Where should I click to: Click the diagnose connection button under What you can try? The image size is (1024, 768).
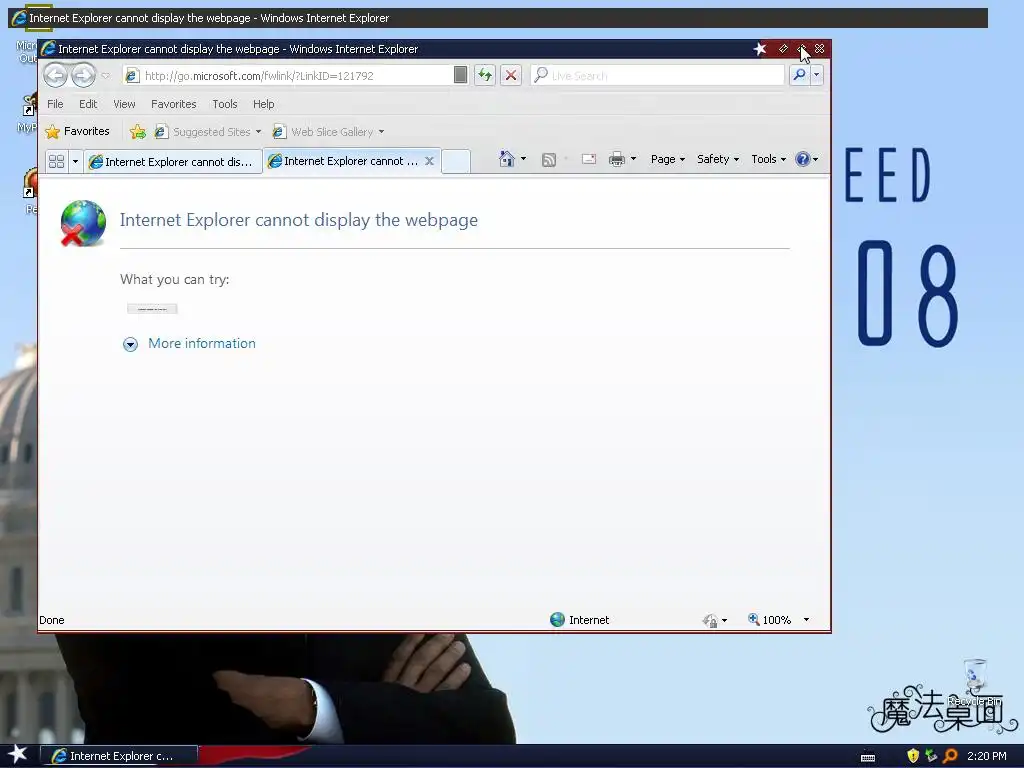(152, 309)
